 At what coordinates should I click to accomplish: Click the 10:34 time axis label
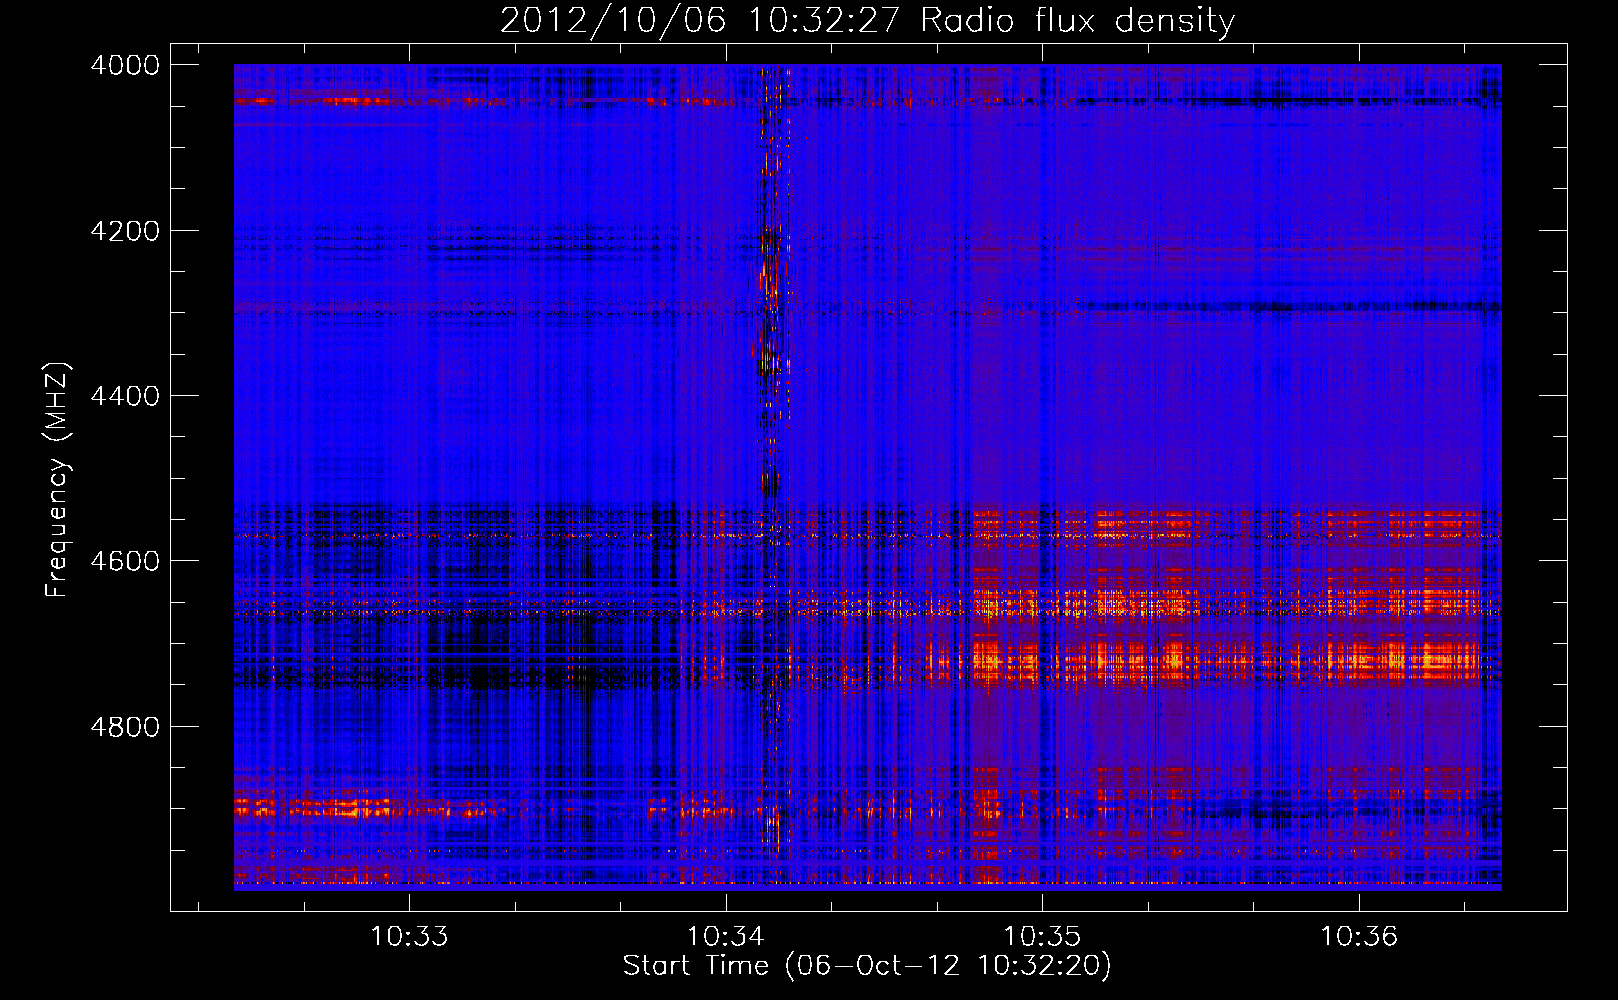pos(725,937)
